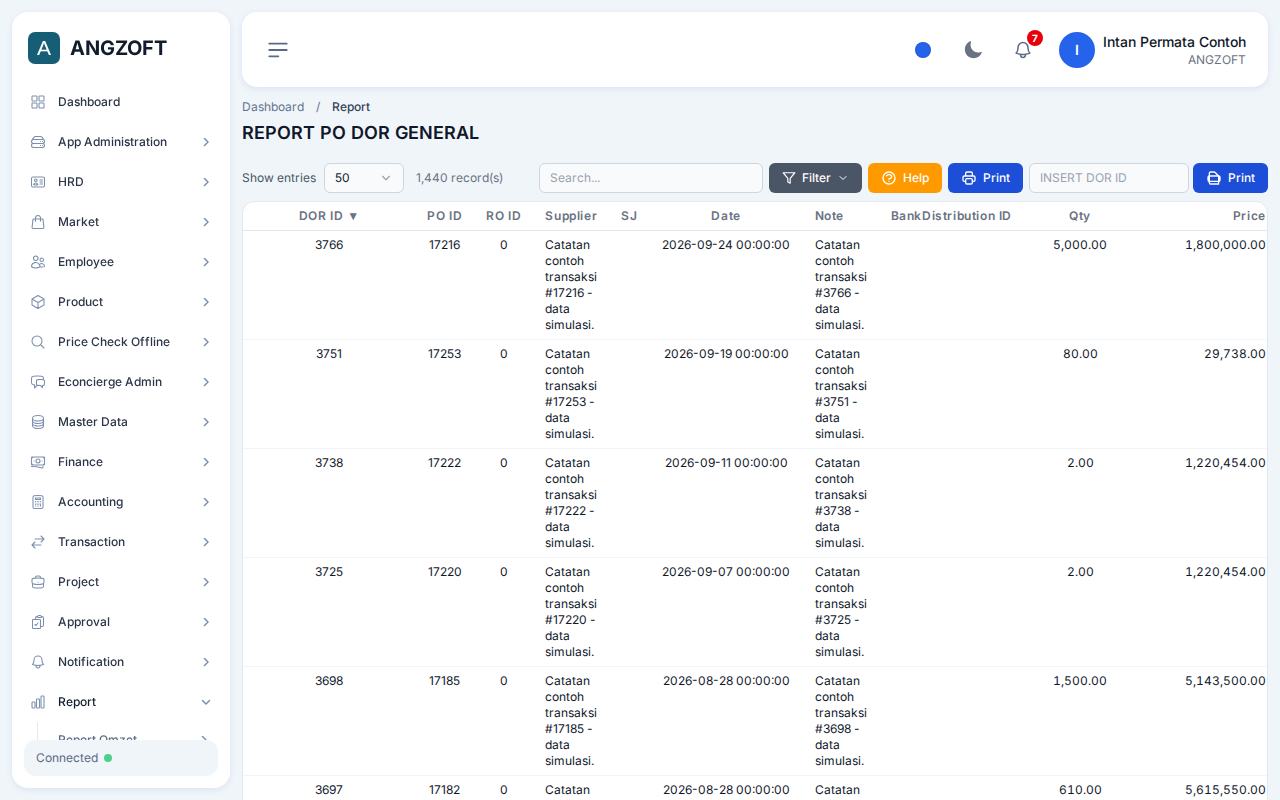Select DOR ID 3725 cell
The image size is (1280, 800).
tap(329, 572)
